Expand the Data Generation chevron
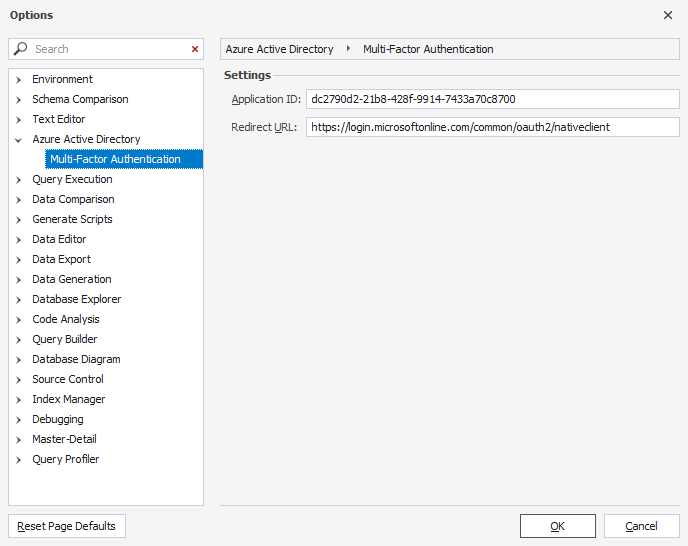 (18, 280)
